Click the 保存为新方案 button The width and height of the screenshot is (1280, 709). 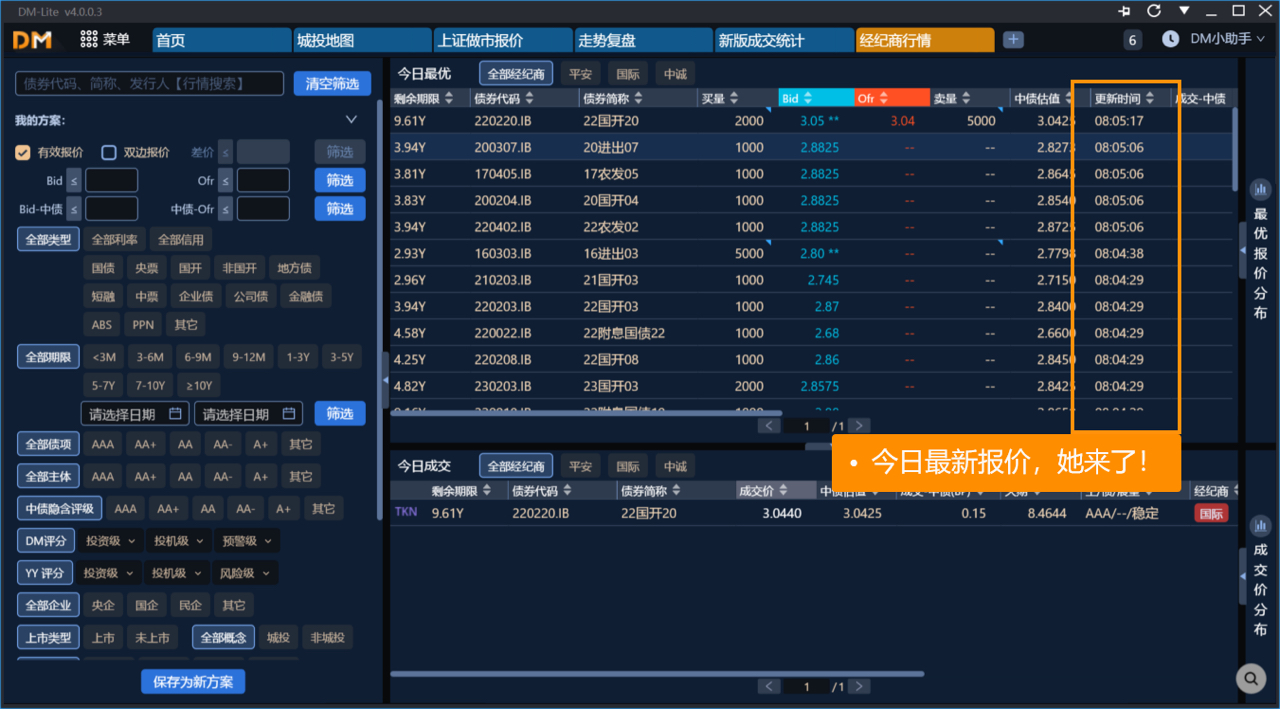click(x=193, y=681)
